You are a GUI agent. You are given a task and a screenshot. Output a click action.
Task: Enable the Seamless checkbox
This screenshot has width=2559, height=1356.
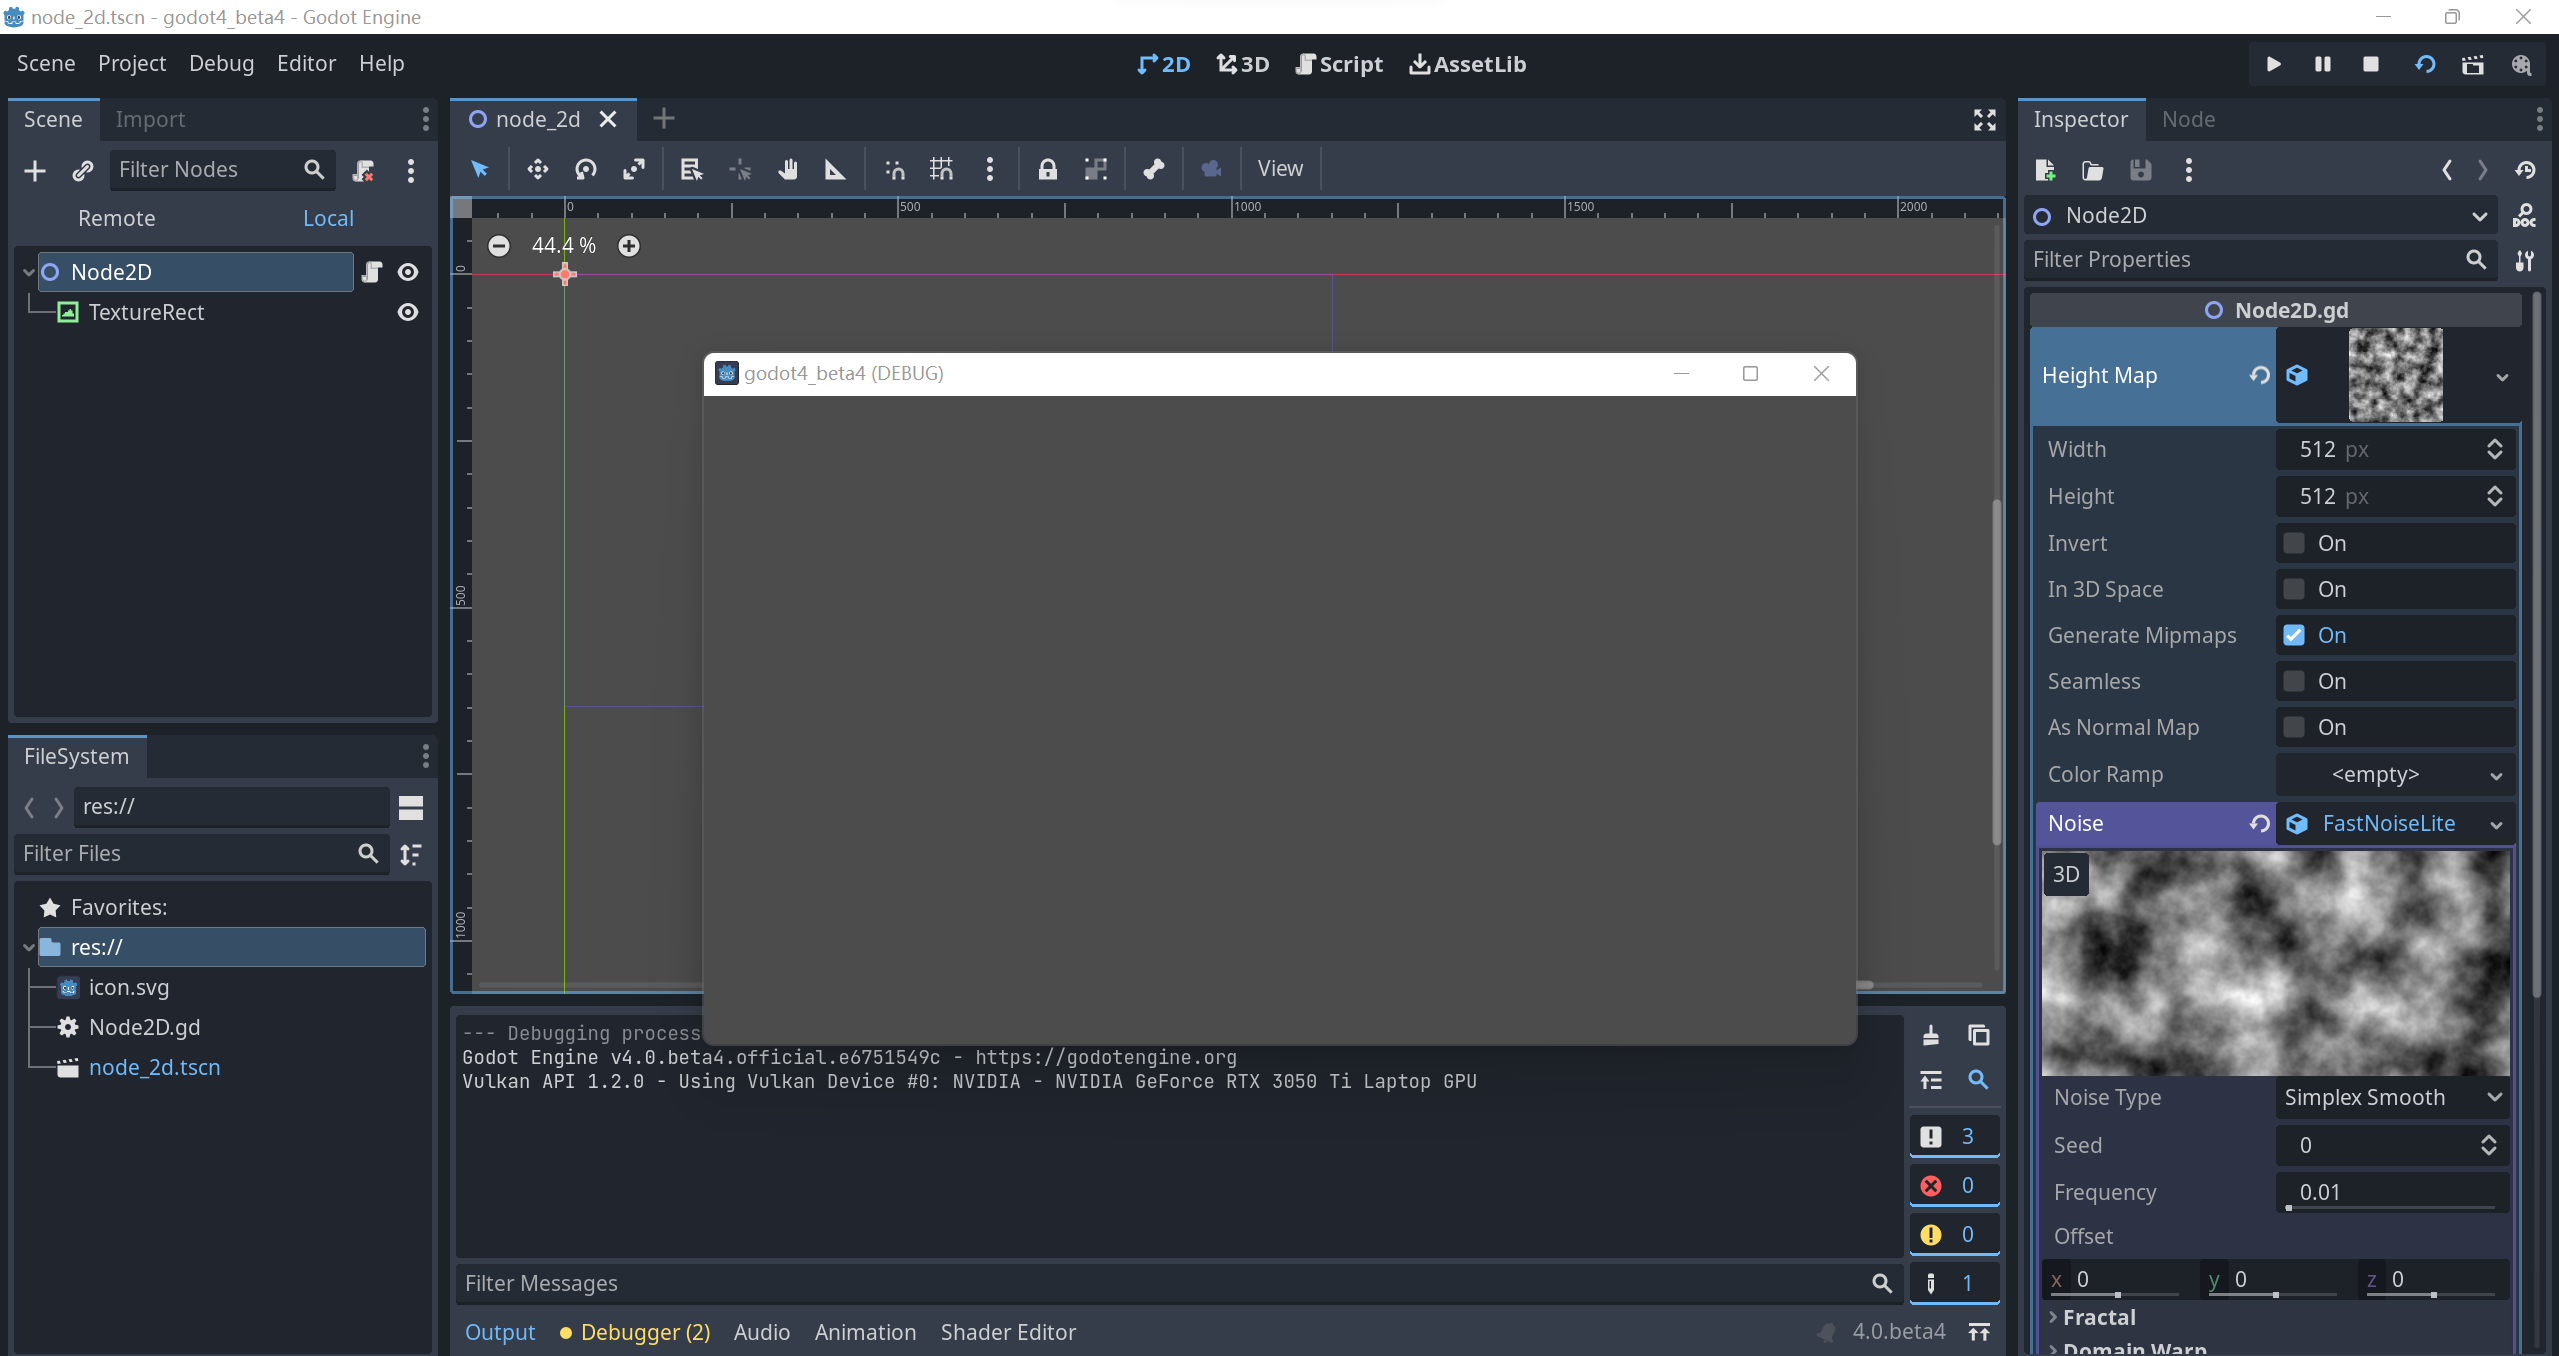[2294, 681]
